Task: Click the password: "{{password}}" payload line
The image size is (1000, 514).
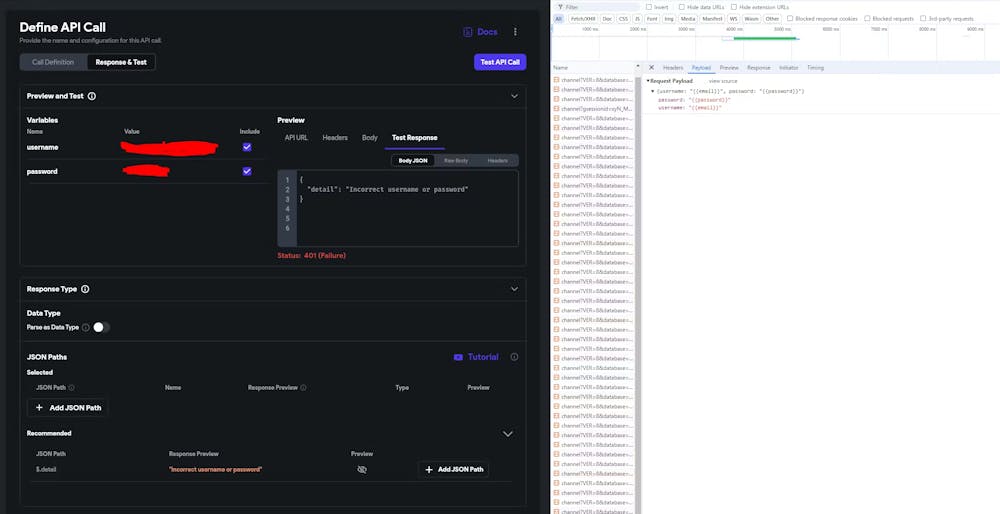Action: tap(694, 100)
